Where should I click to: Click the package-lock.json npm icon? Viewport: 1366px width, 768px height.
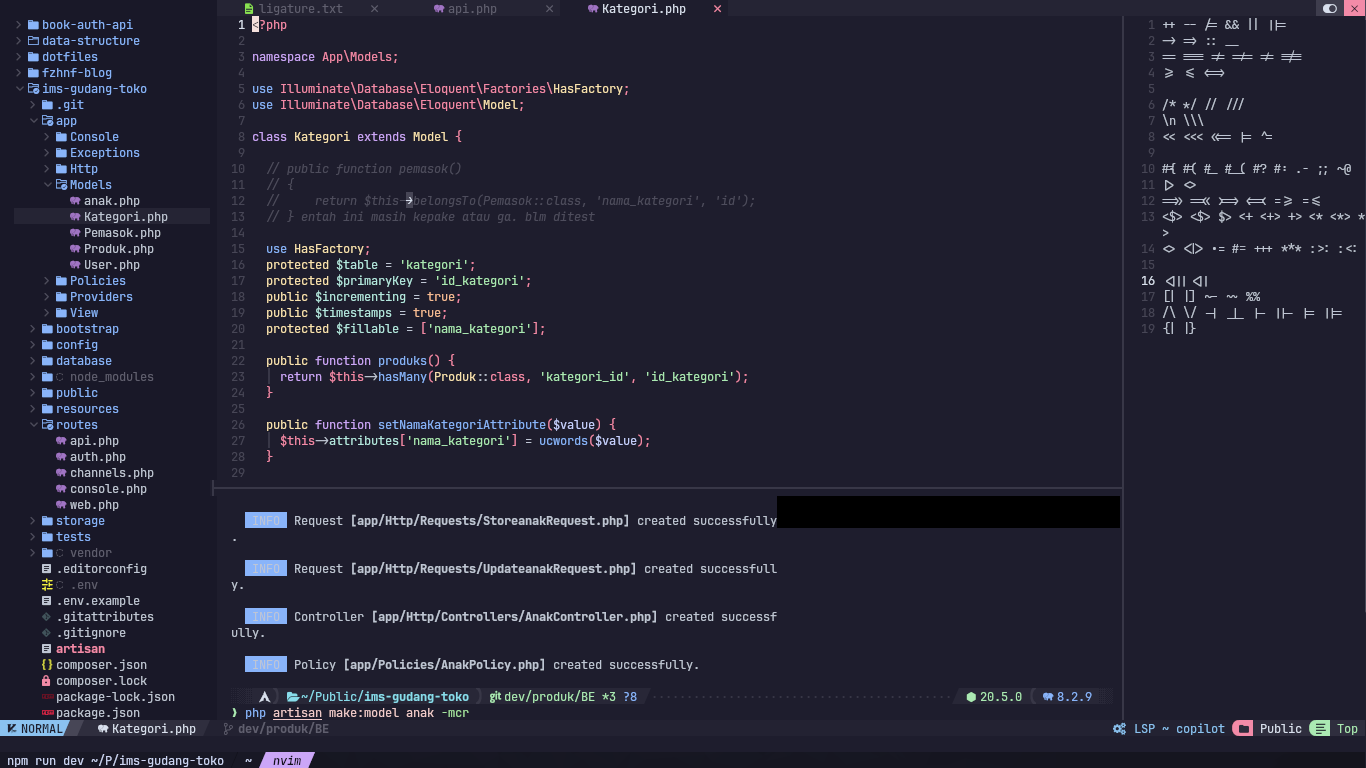[x=47, y=697]
